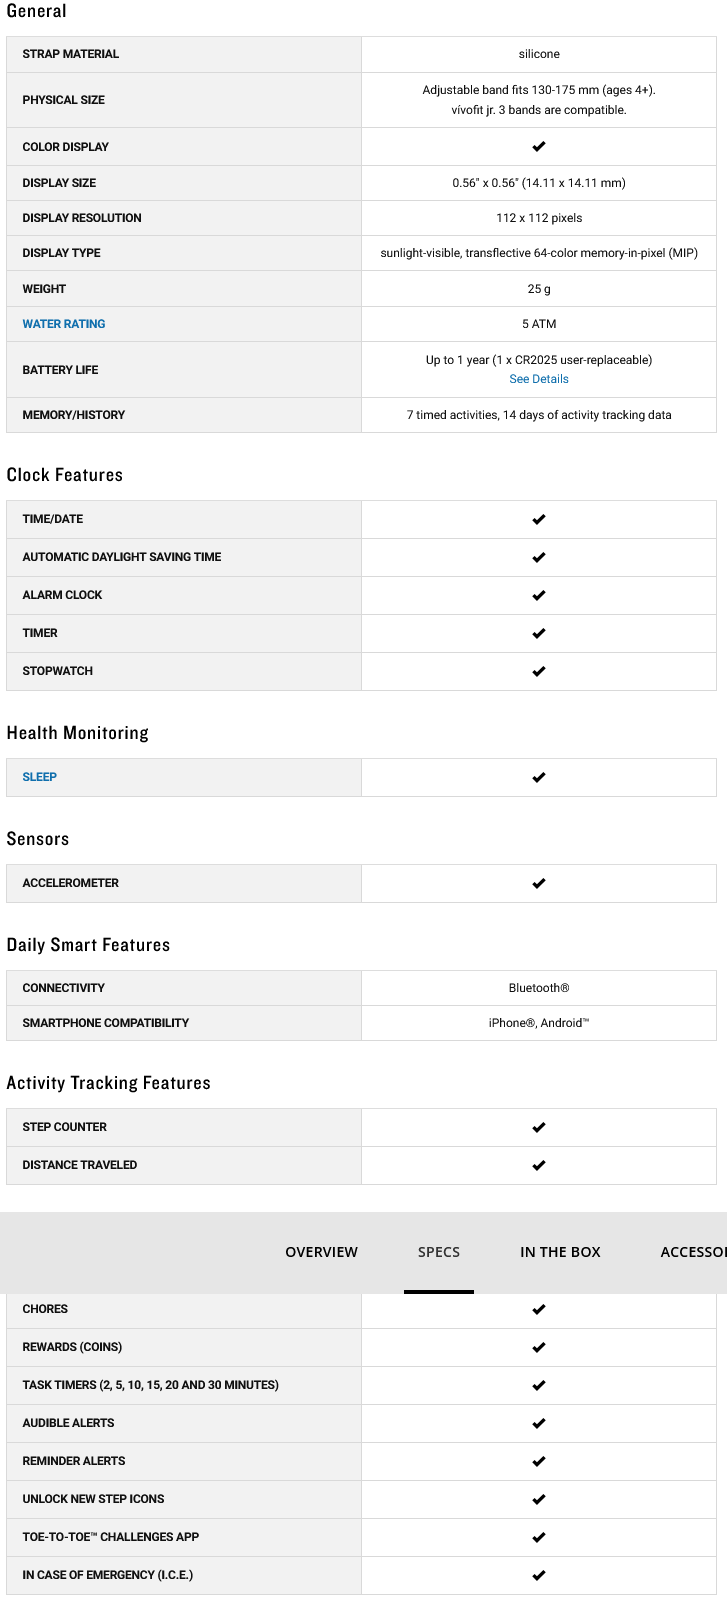Switch to the In The Box tab
Screen dimensions: 727x1613
click(x=560, y=1252)
